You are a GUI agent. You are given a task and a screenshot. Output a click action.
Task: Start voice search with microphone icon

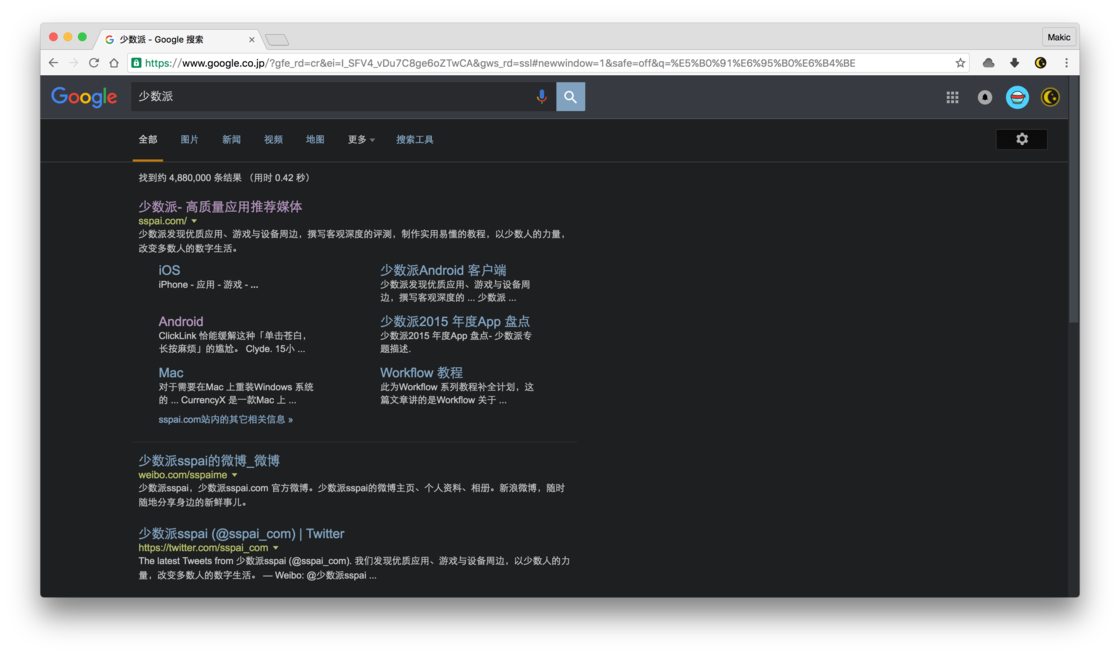pos(541,96)
